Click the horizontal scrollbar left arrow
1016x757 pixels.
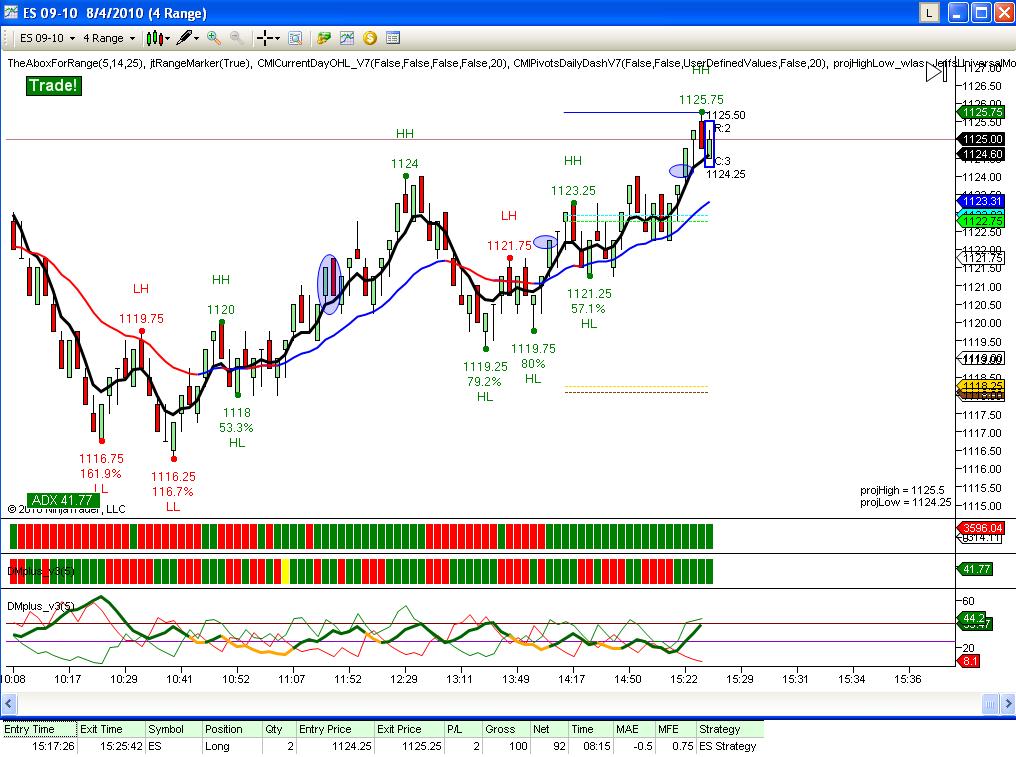(8, 703)
